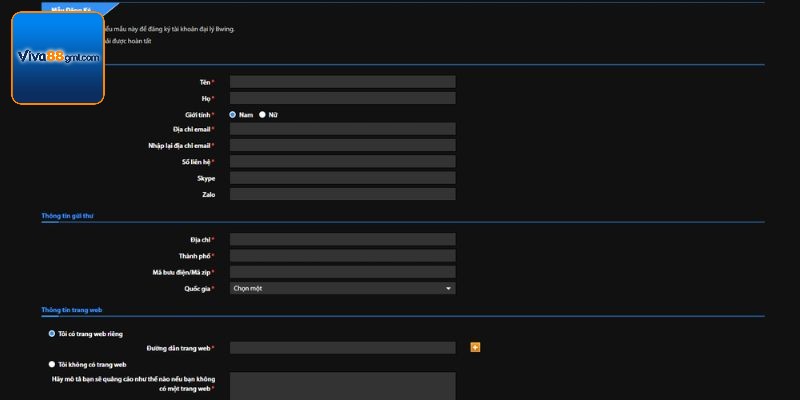Select the Nữ gender option

262,114
